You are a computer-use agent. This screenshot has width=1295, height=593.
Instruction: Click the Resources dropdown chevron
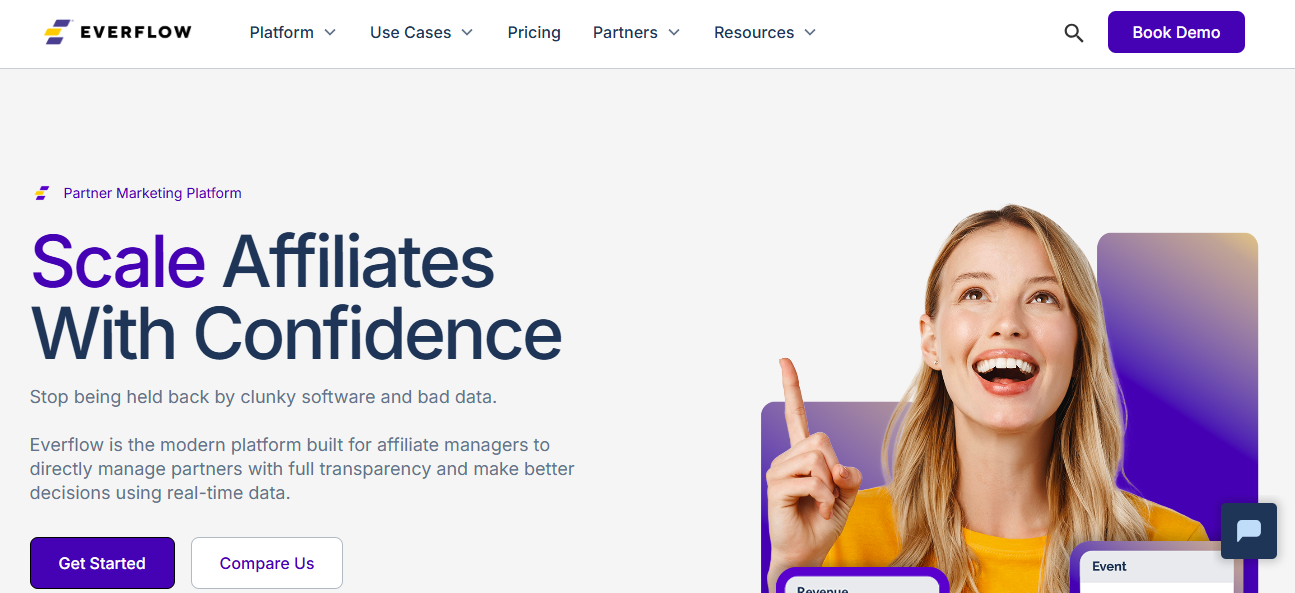[808, 32]
